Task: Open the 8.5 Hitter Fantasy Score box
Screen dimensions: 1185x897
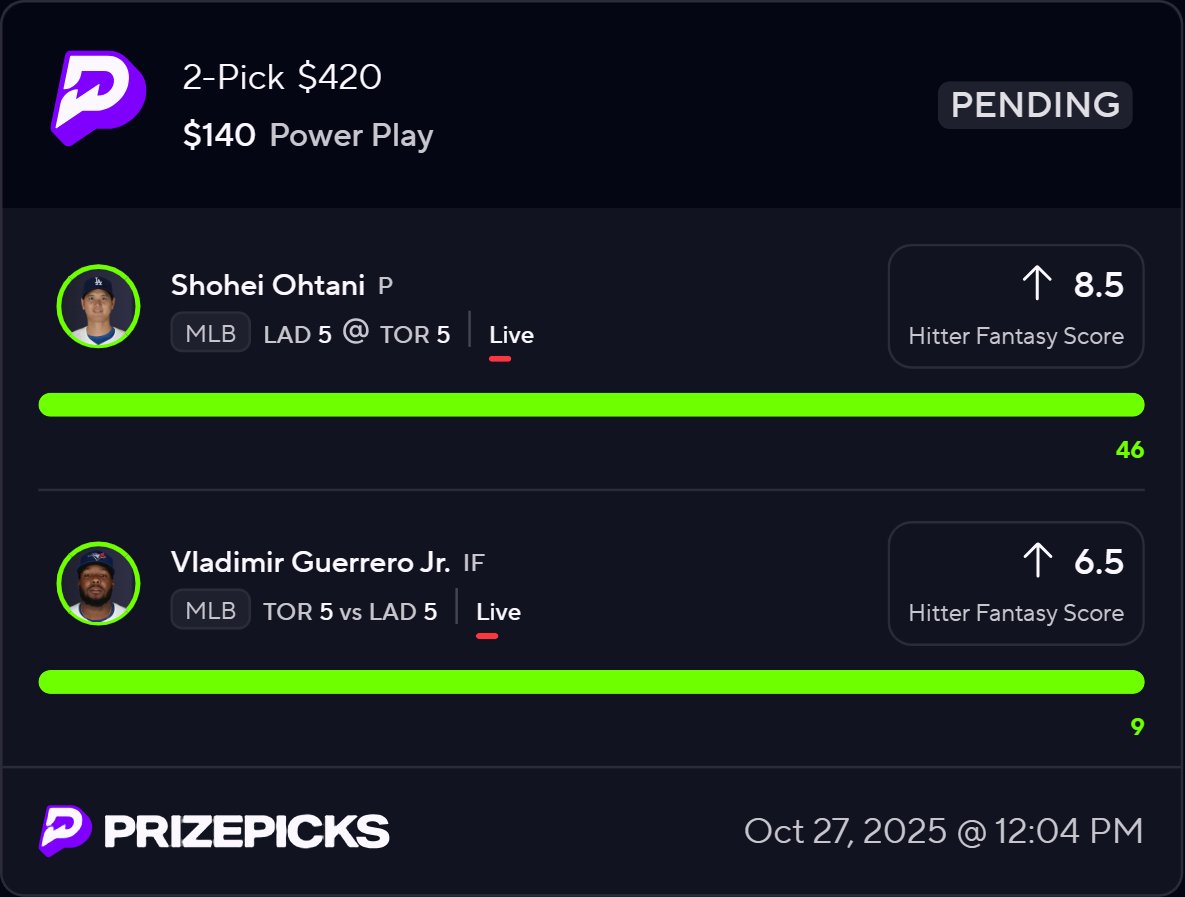Action: tap(1015, 306)
